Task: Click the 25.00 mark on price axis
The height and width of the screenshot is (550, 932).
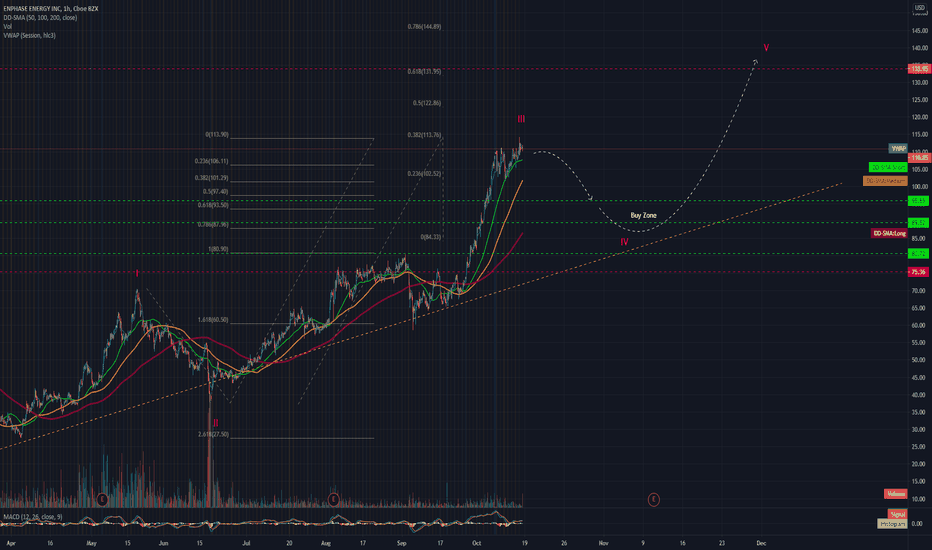Action: (x=920, y=447)
